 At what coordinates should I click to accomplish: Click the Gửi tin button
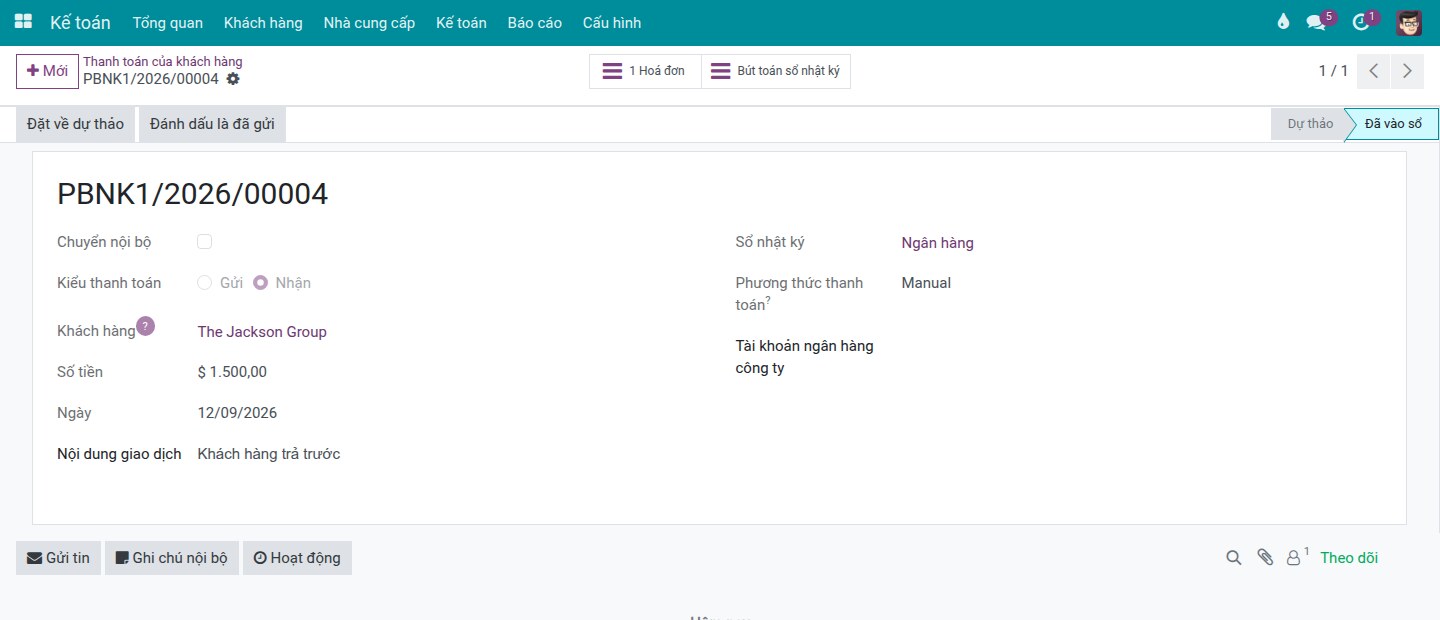(x=58, y=558)
